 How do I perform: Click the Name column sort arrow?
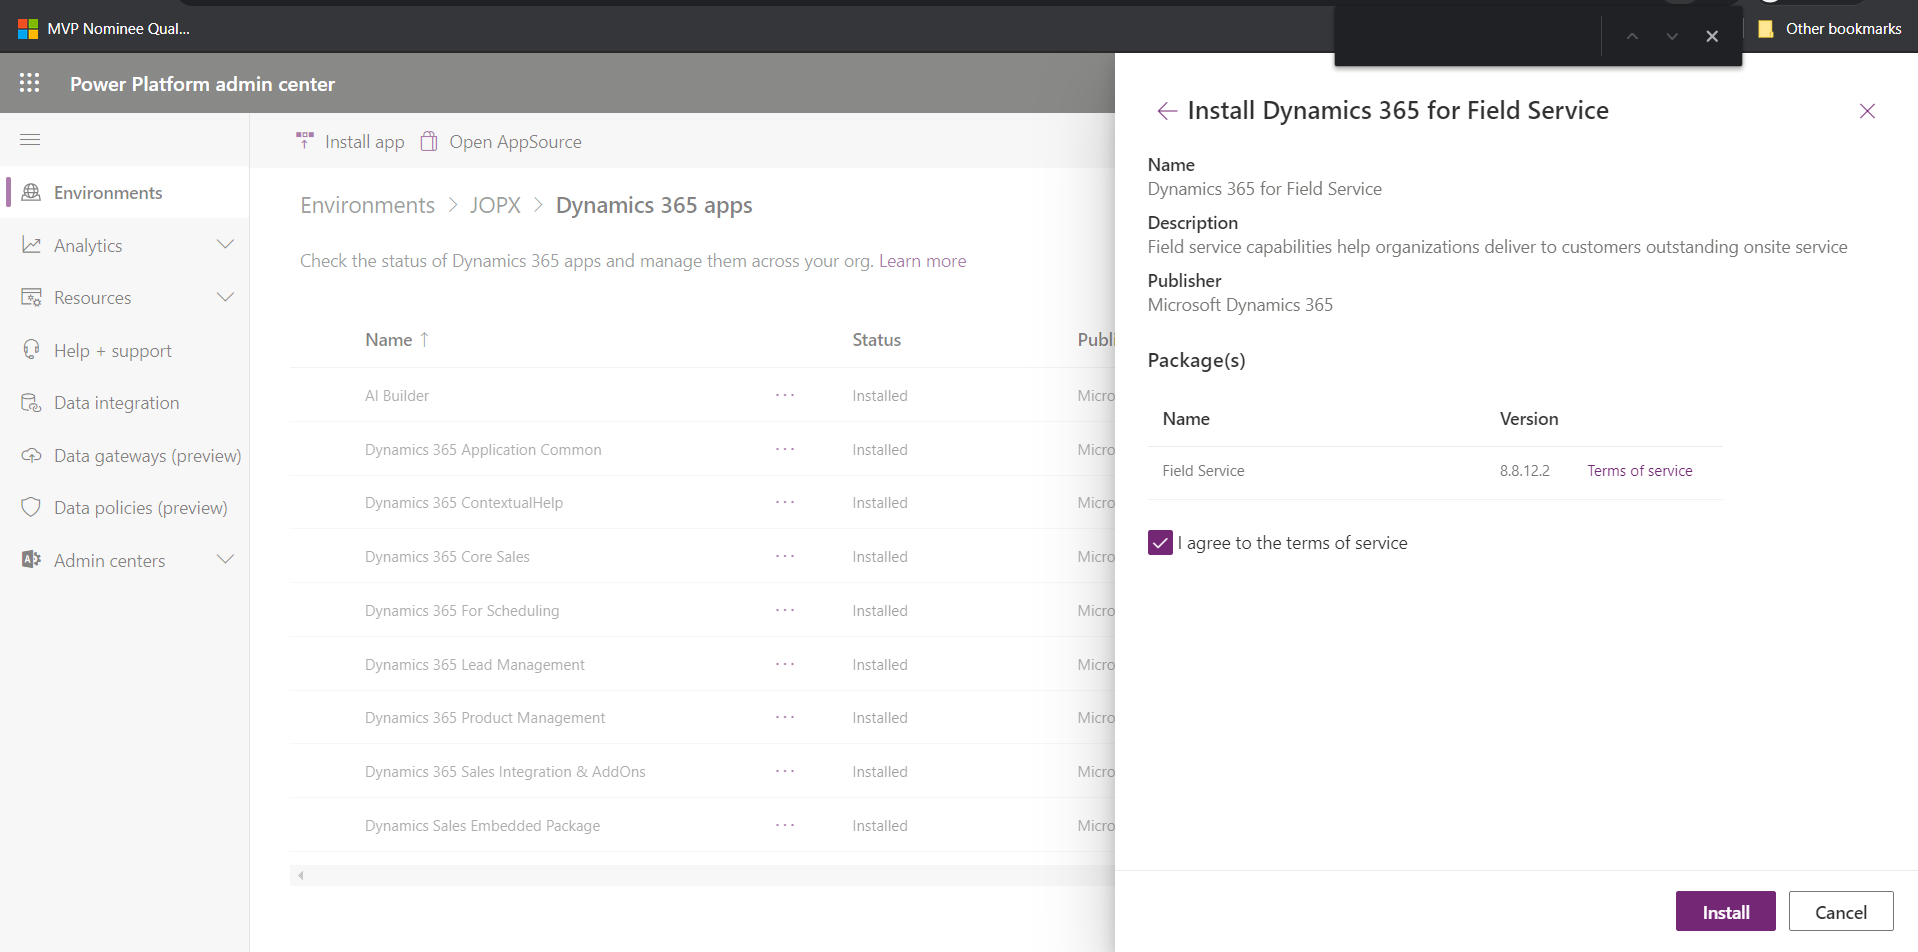[x=424, y=339]
